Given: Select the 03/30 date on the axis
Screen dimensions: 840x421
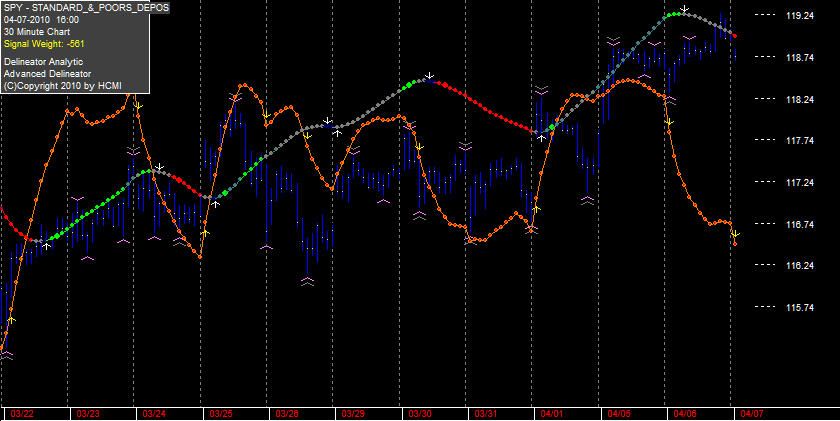Looking at the screenshot, I should pyautogui.click(x=420, y=414).
